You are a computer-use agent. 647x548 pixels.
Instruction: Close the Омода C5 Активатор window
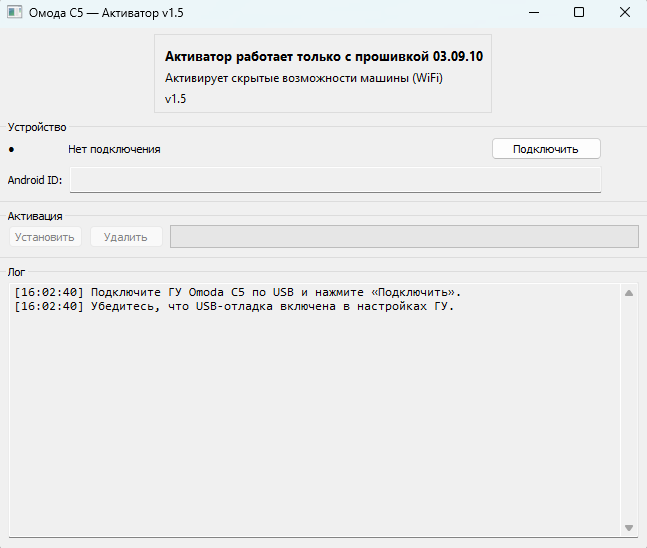coord(624,13)
